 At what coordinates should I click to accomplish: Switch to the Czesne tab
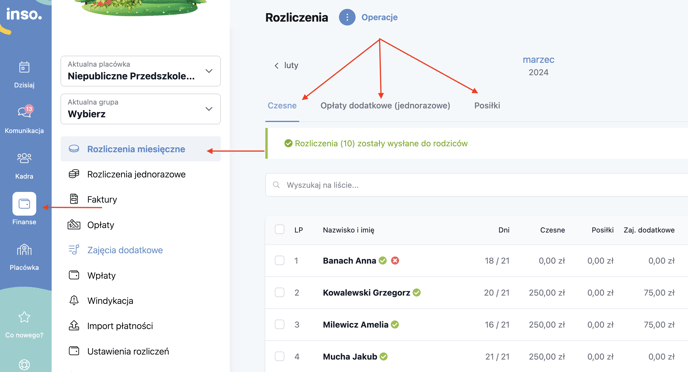[282, 105]
